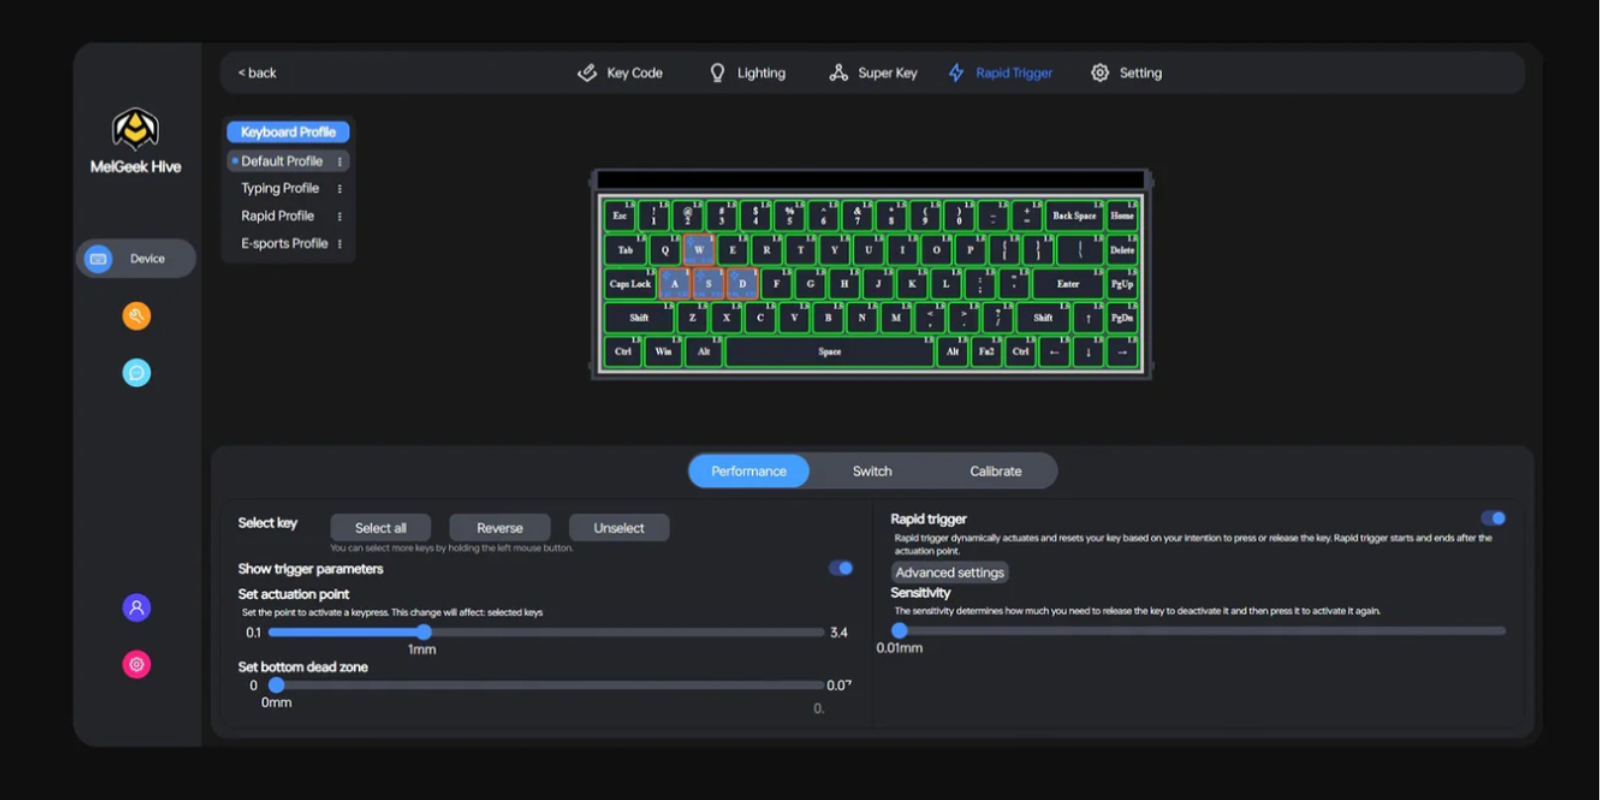Toggle the Rapid trigger switch
This screenshot has width=1600, height=800.
pyautogui.click(x=1493, y=518)
